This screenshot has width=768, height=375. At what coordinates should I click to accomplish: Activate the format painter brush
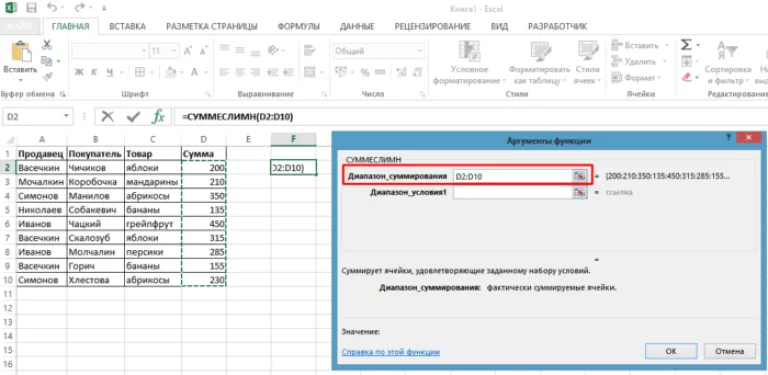pyautogui.click(x=47, y=77)
